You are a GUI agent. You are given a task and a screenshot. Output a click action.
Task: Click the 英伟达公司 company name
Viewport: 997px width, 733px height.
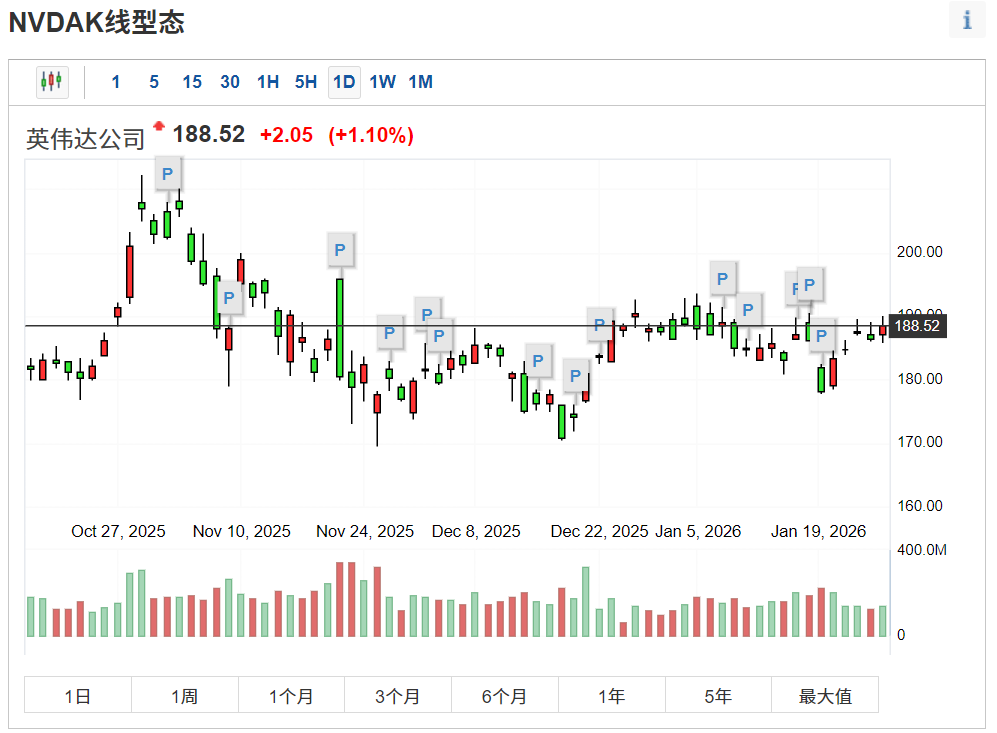(x=86, y=139)
